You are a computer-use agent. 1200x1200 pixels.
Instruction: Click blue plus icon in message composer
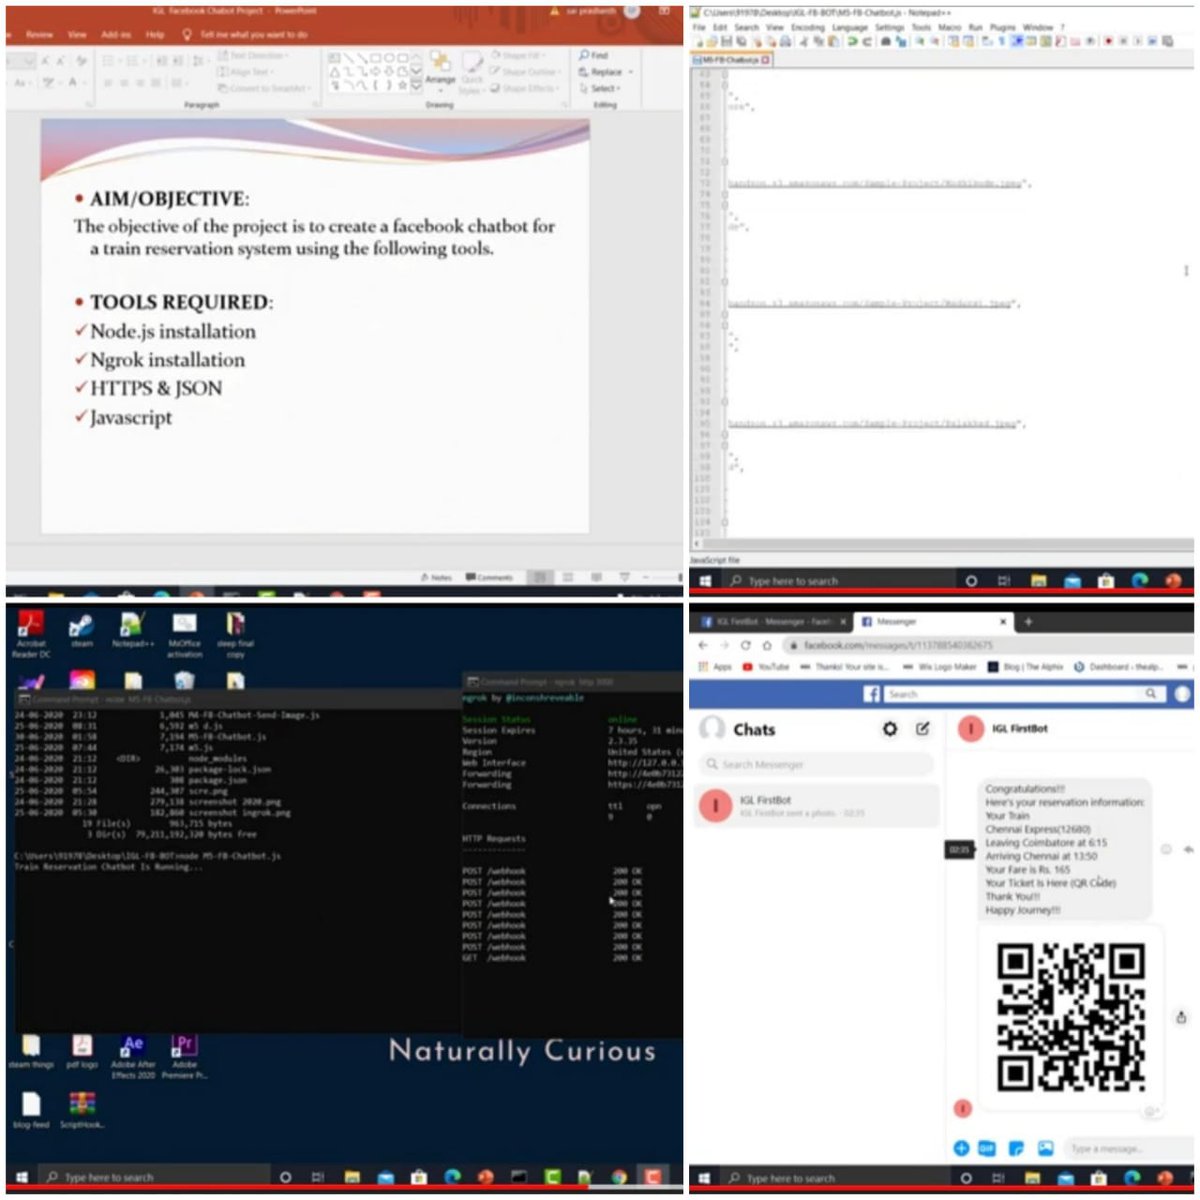(961, 1148)
